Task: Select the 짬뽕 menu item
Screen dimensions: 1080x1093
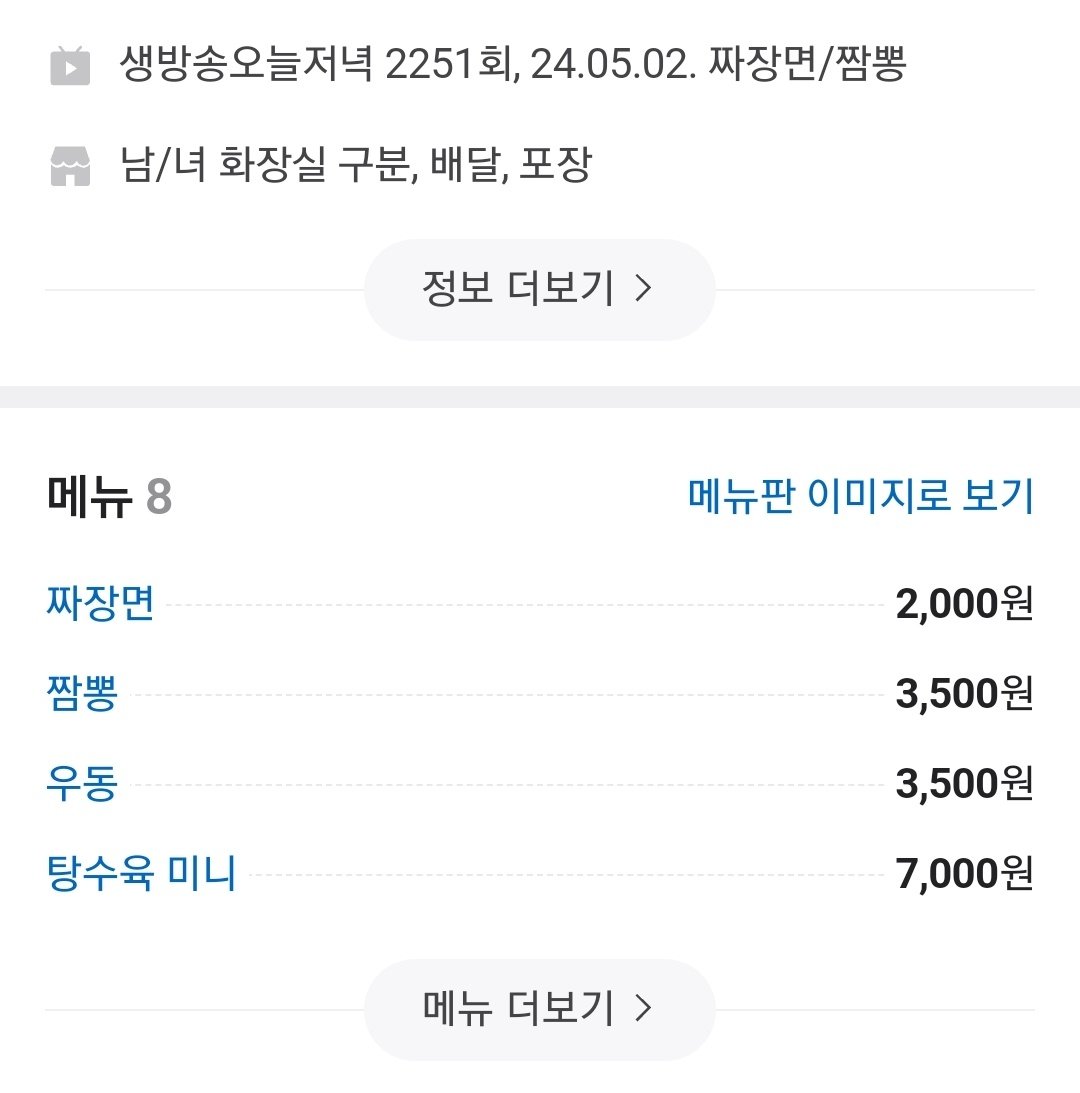Action: tap(82, 694)
